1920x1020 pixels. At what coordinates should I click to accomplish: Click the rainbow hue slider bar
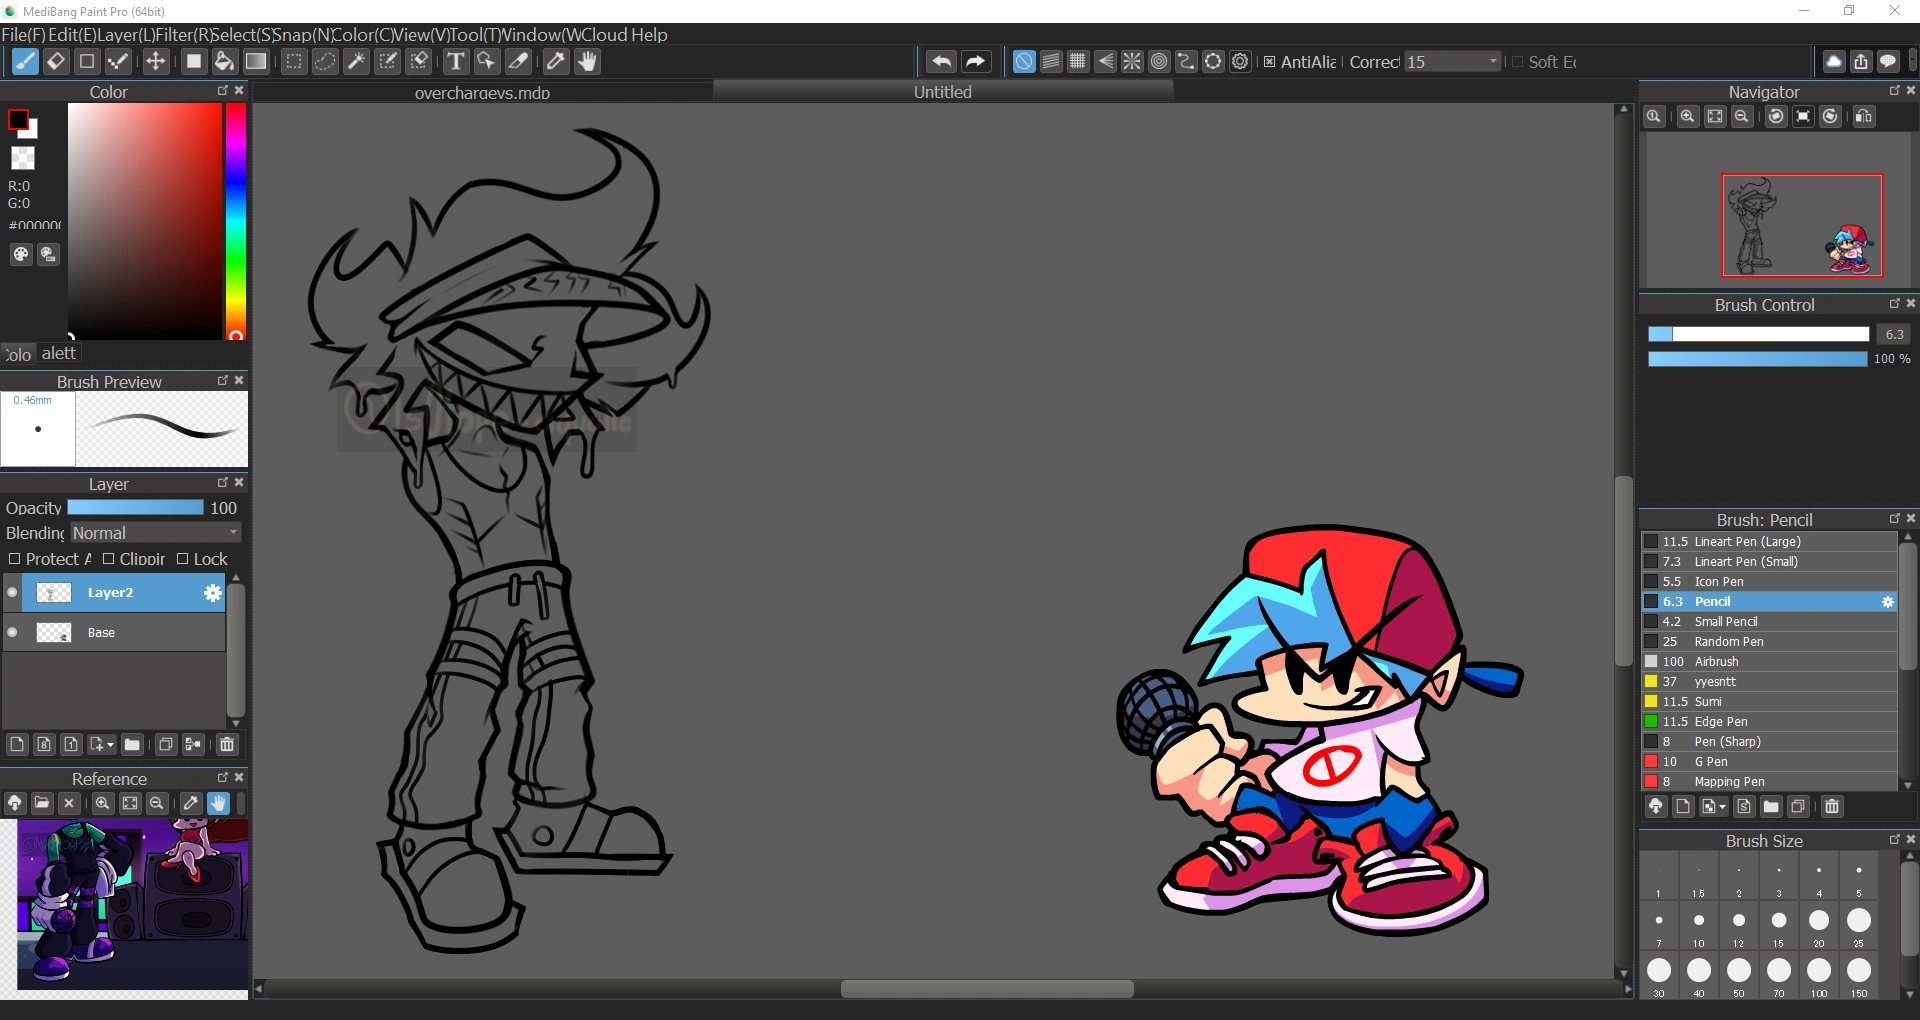[235, 220]
